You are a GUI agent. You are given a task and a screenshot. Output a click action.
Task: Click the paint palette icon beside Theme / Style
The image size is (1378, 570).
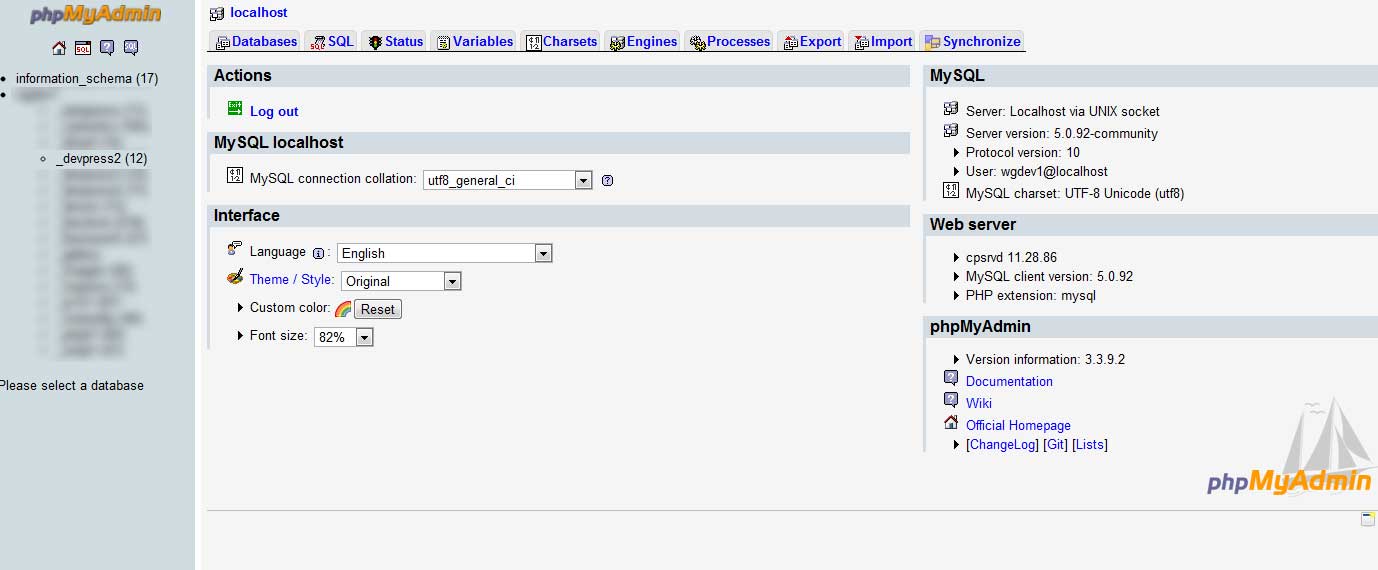pos(235,276)
